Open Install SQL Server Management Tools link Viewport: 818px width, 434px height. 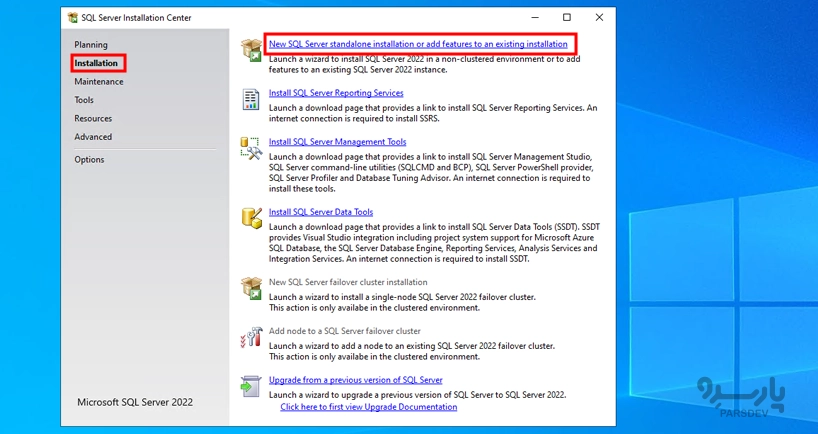[x=337, y=142]
